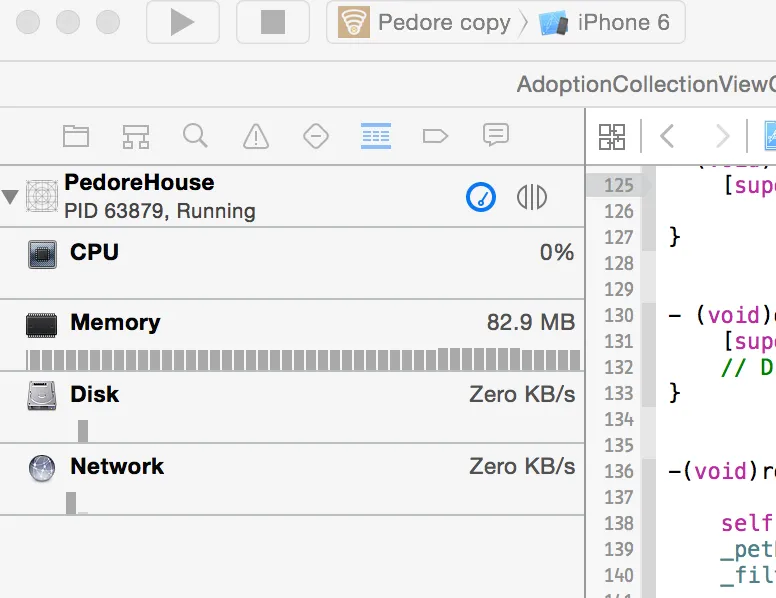Open the Report navigator speech-bubble icon
The height and width of the screenshot is (598, 776).
coord(496,135)
